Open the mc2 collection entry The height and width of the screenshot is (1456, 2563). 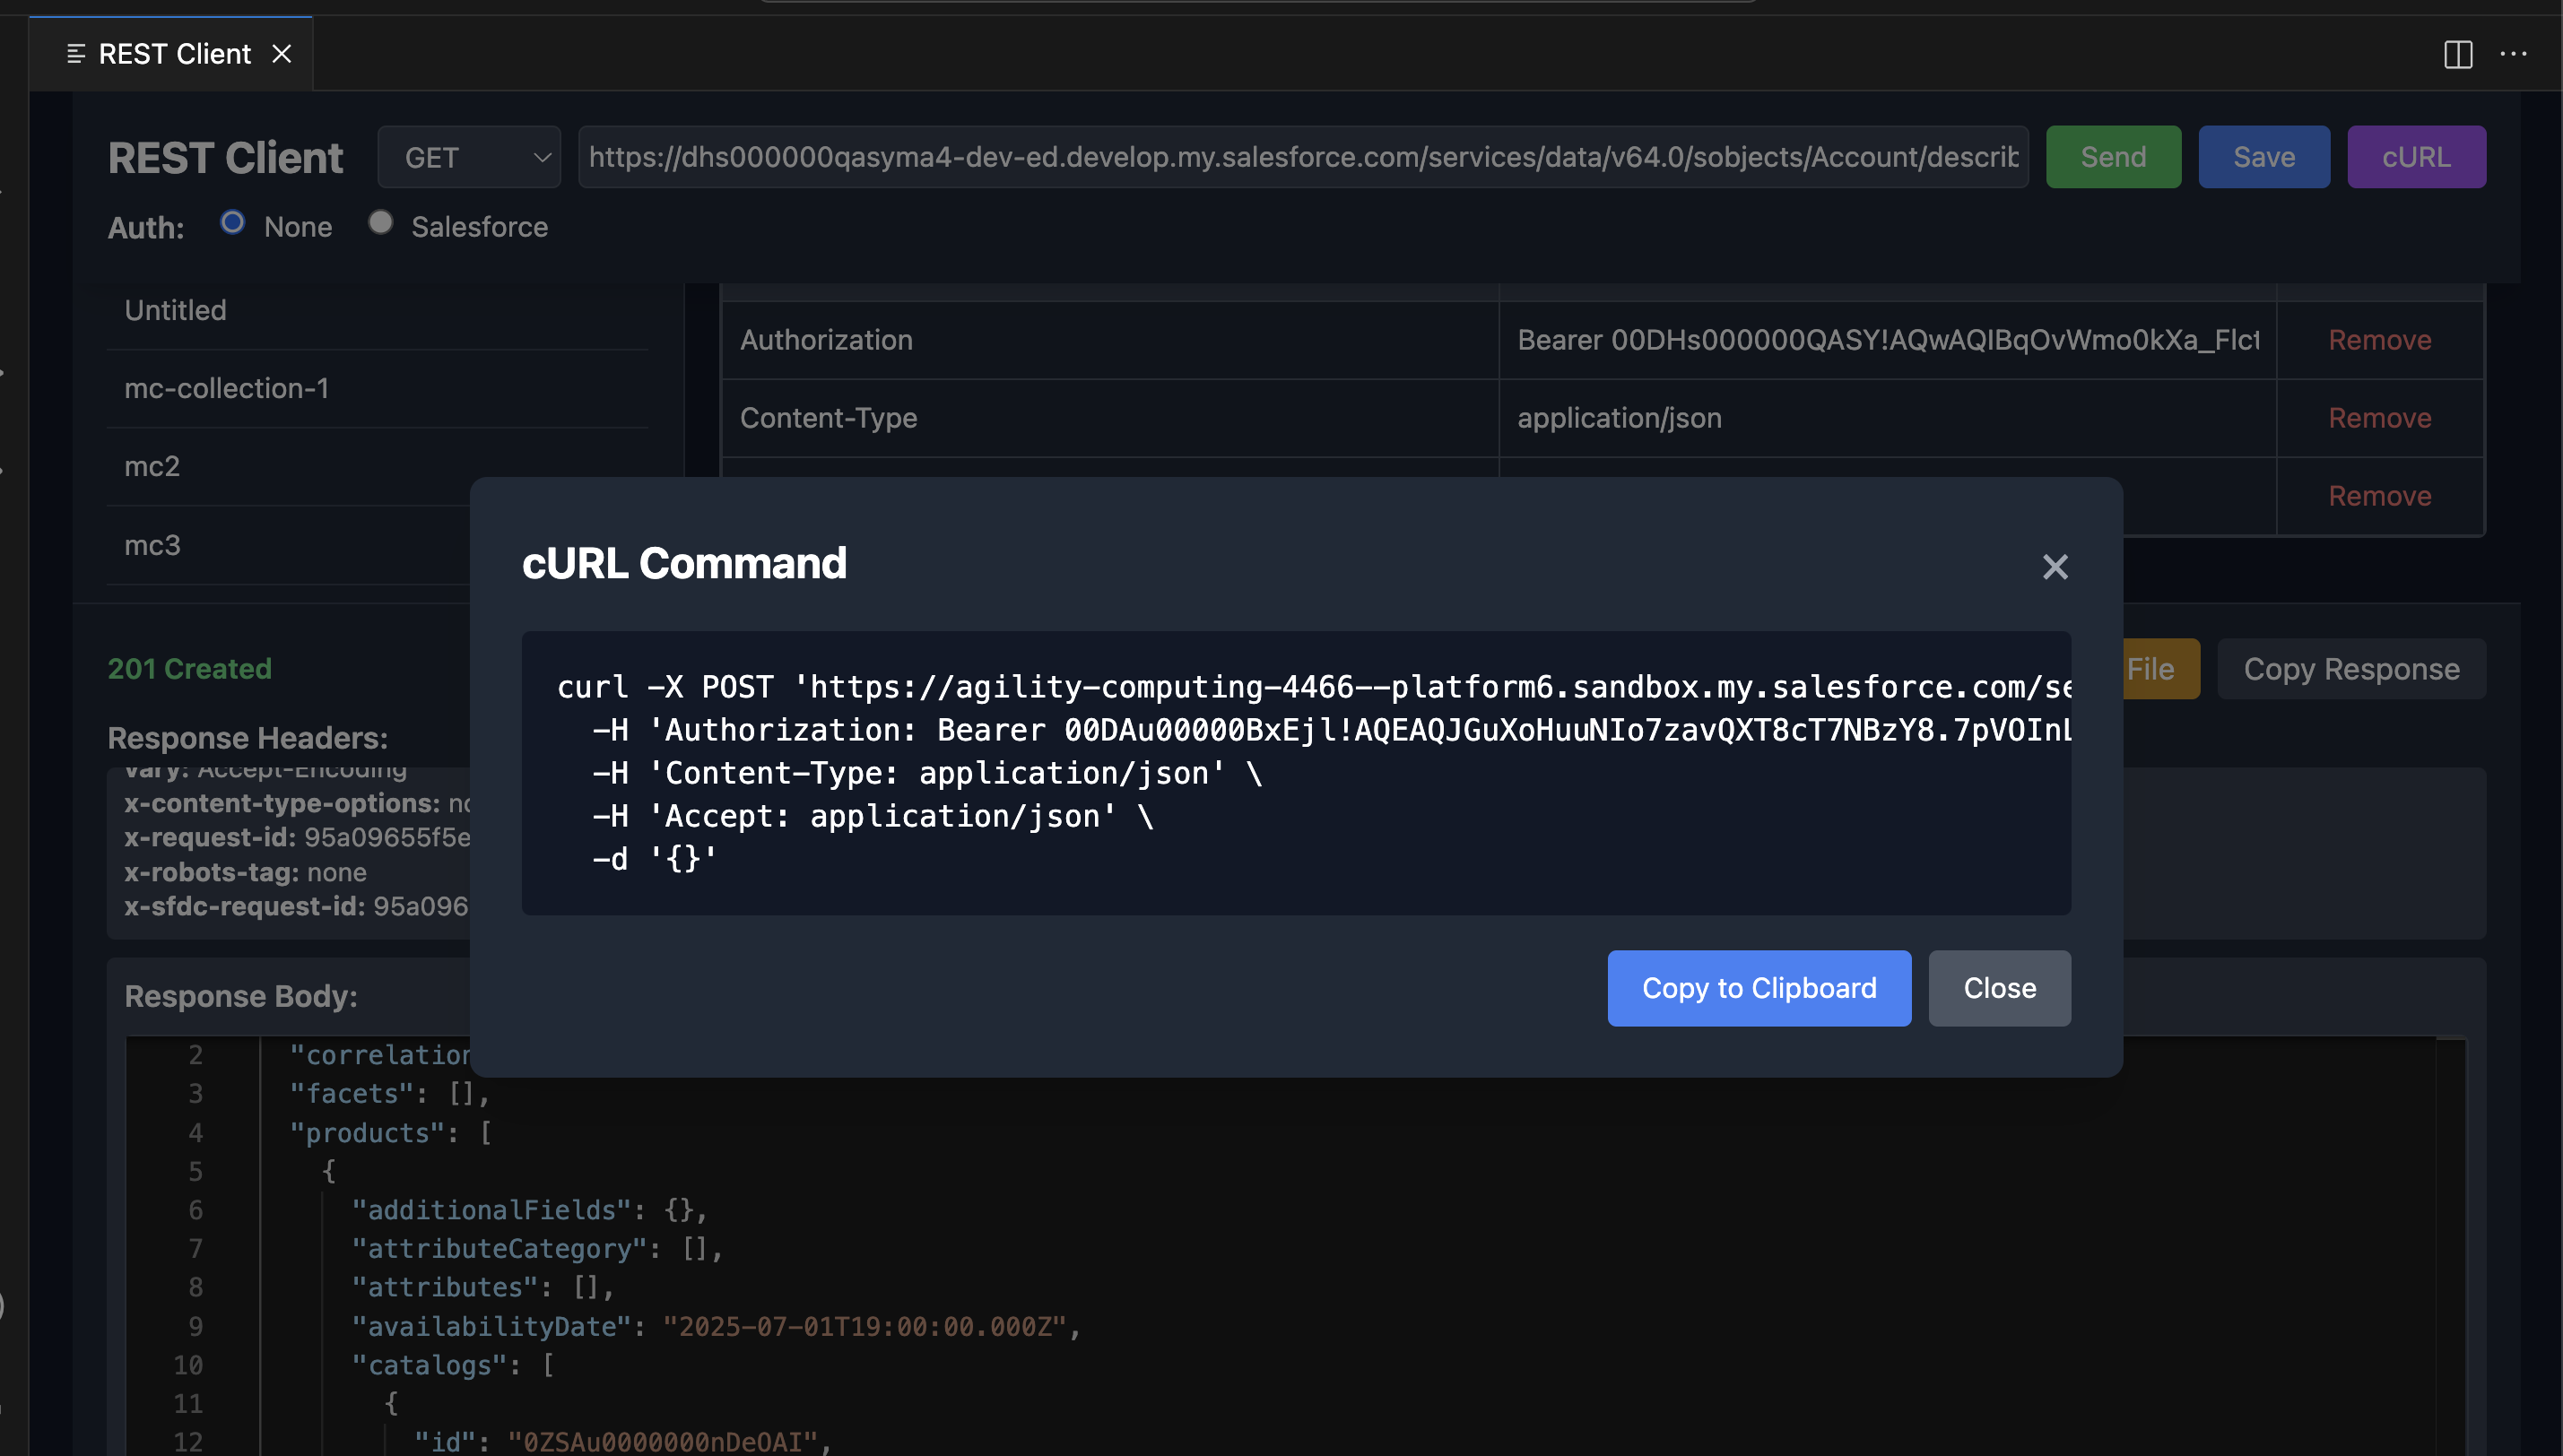152,466
